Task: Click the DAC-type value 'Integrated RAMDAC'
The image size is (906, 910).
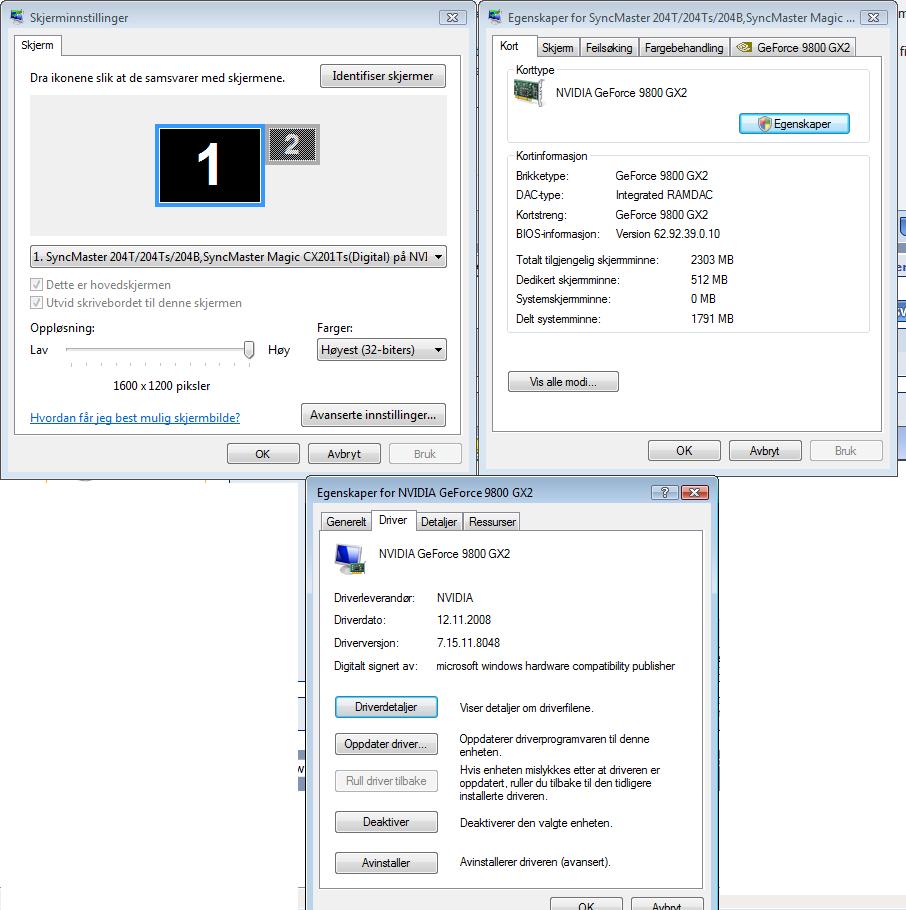Action: (664, 195)
